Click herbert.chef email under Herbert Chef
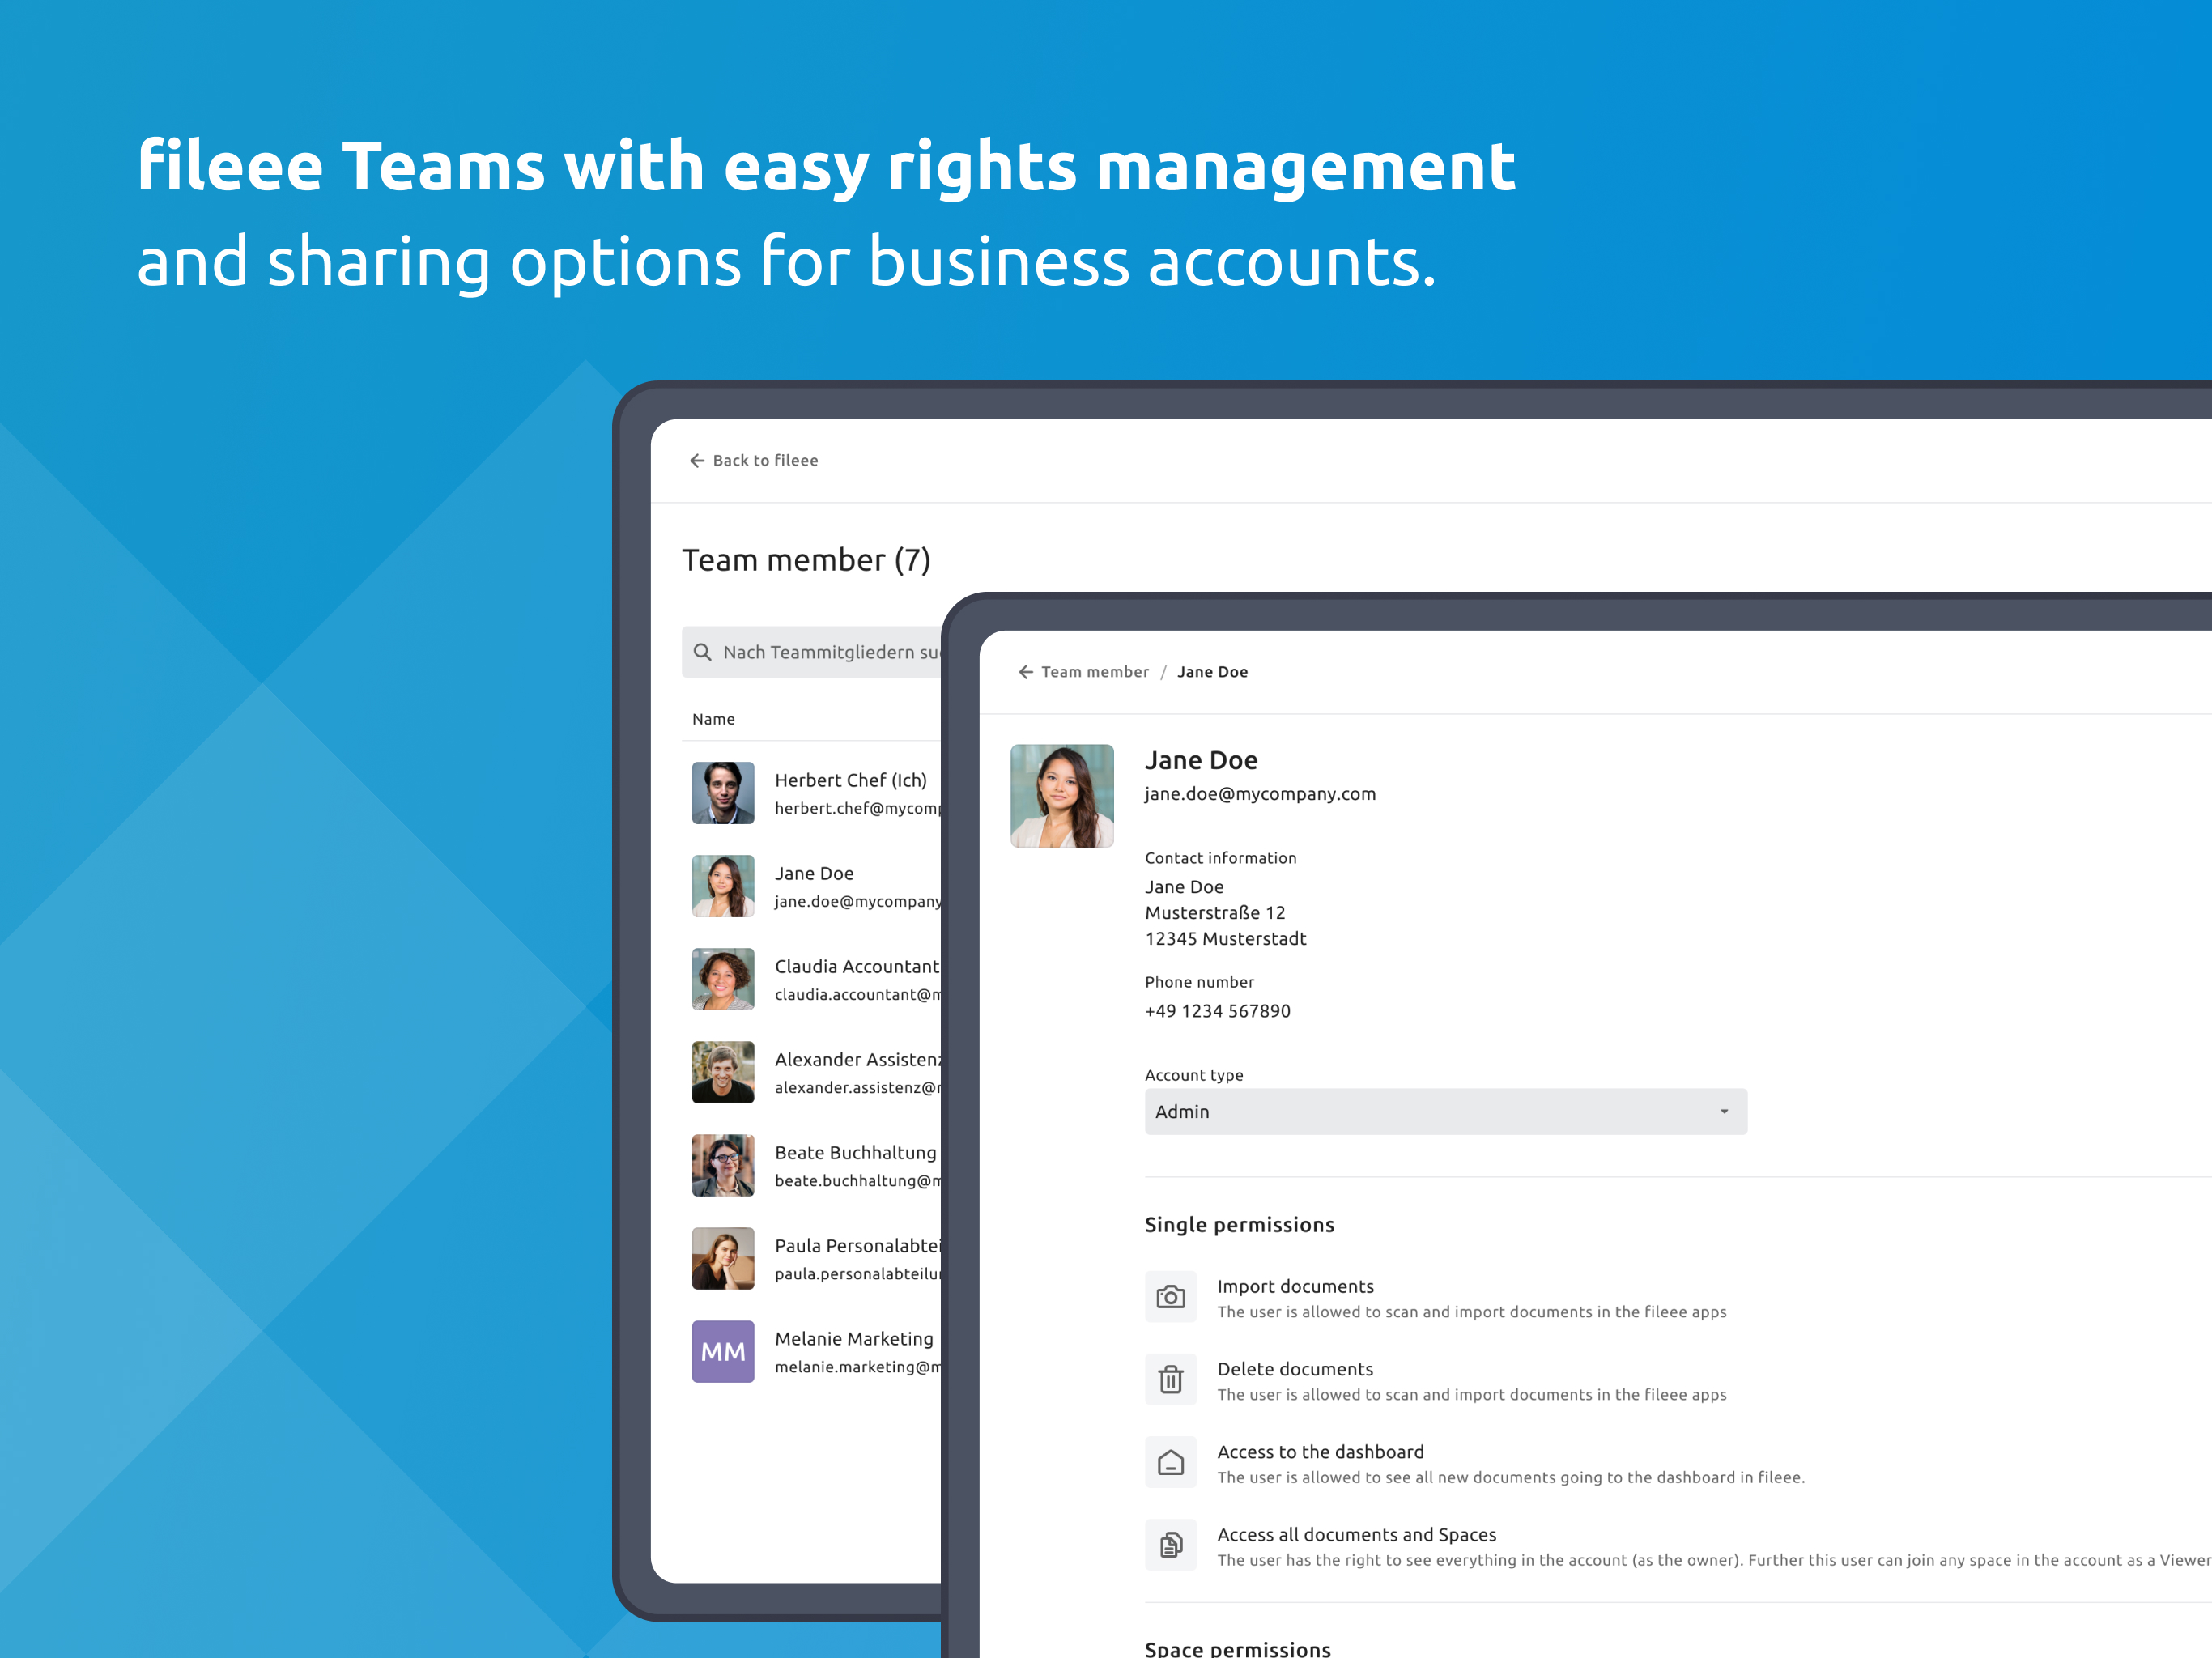 click(x=857, y=808)
